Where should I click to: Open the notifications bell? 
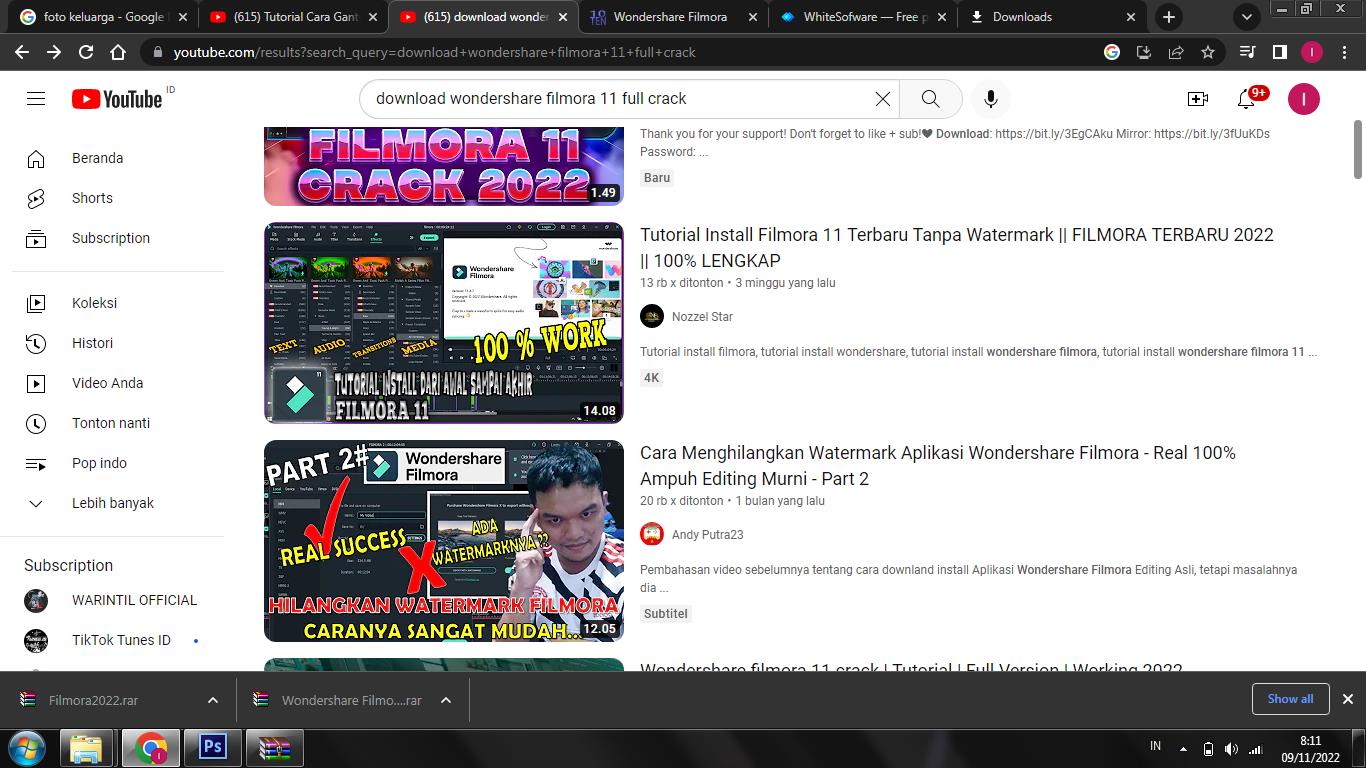point(1246,99)
